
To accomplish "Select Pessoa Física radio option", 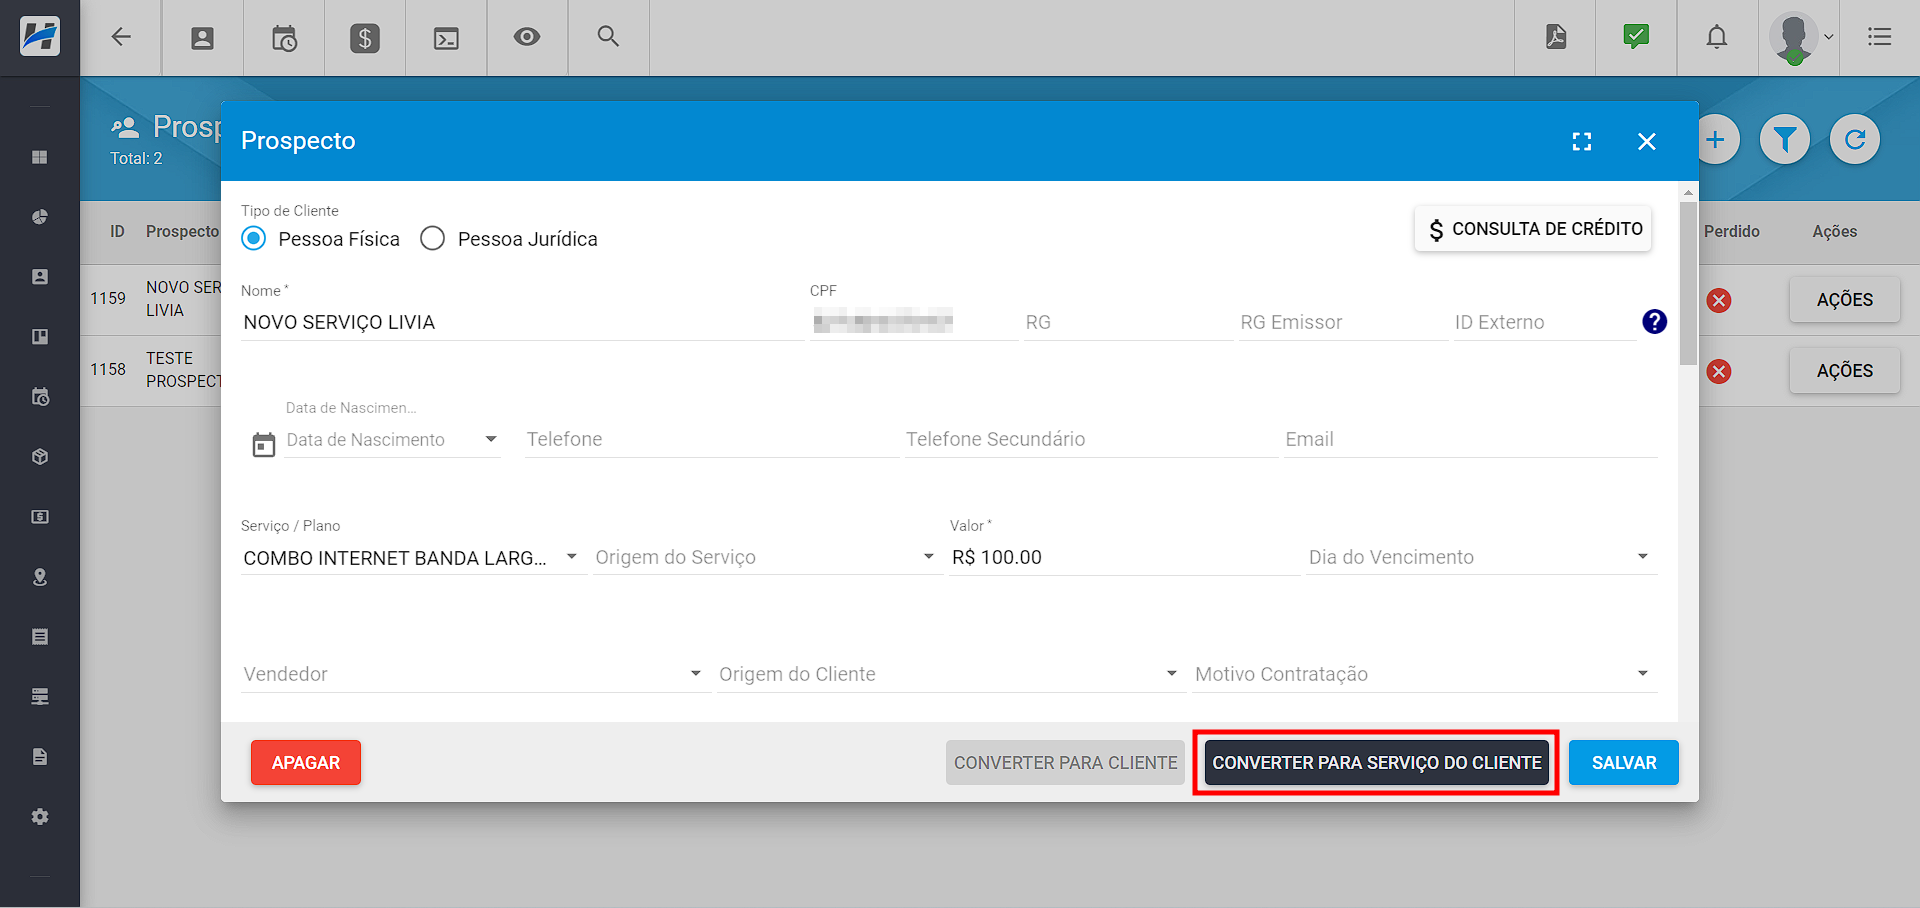I will (254, 238).
